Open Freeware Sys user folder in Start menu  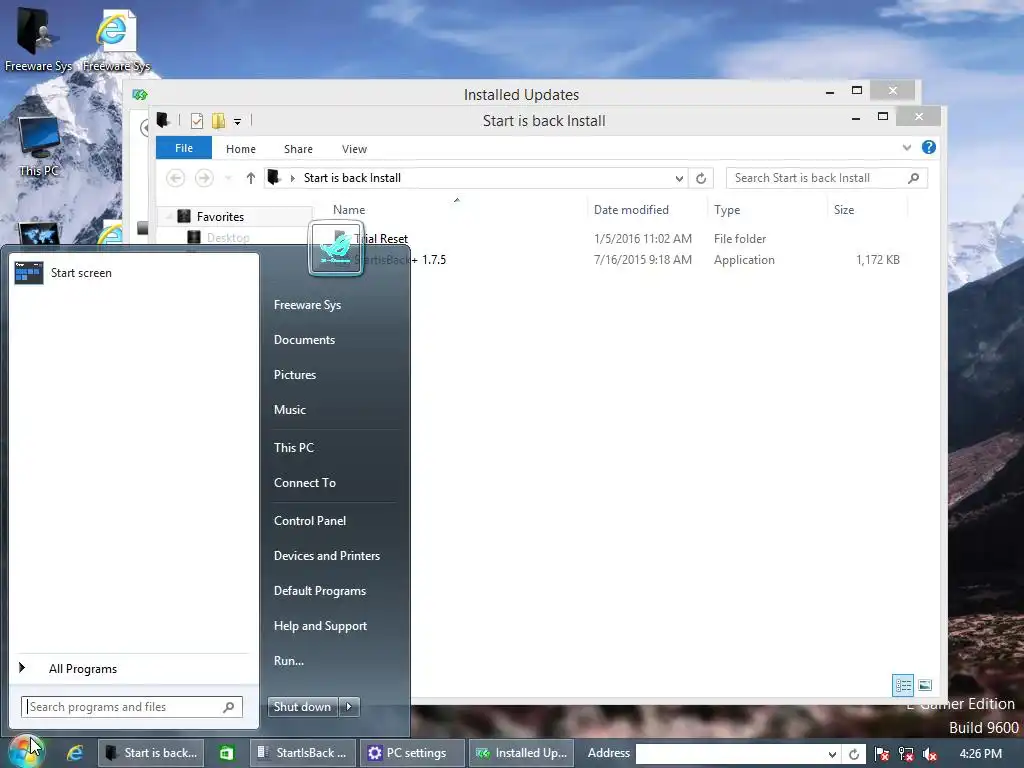point(308,305)
